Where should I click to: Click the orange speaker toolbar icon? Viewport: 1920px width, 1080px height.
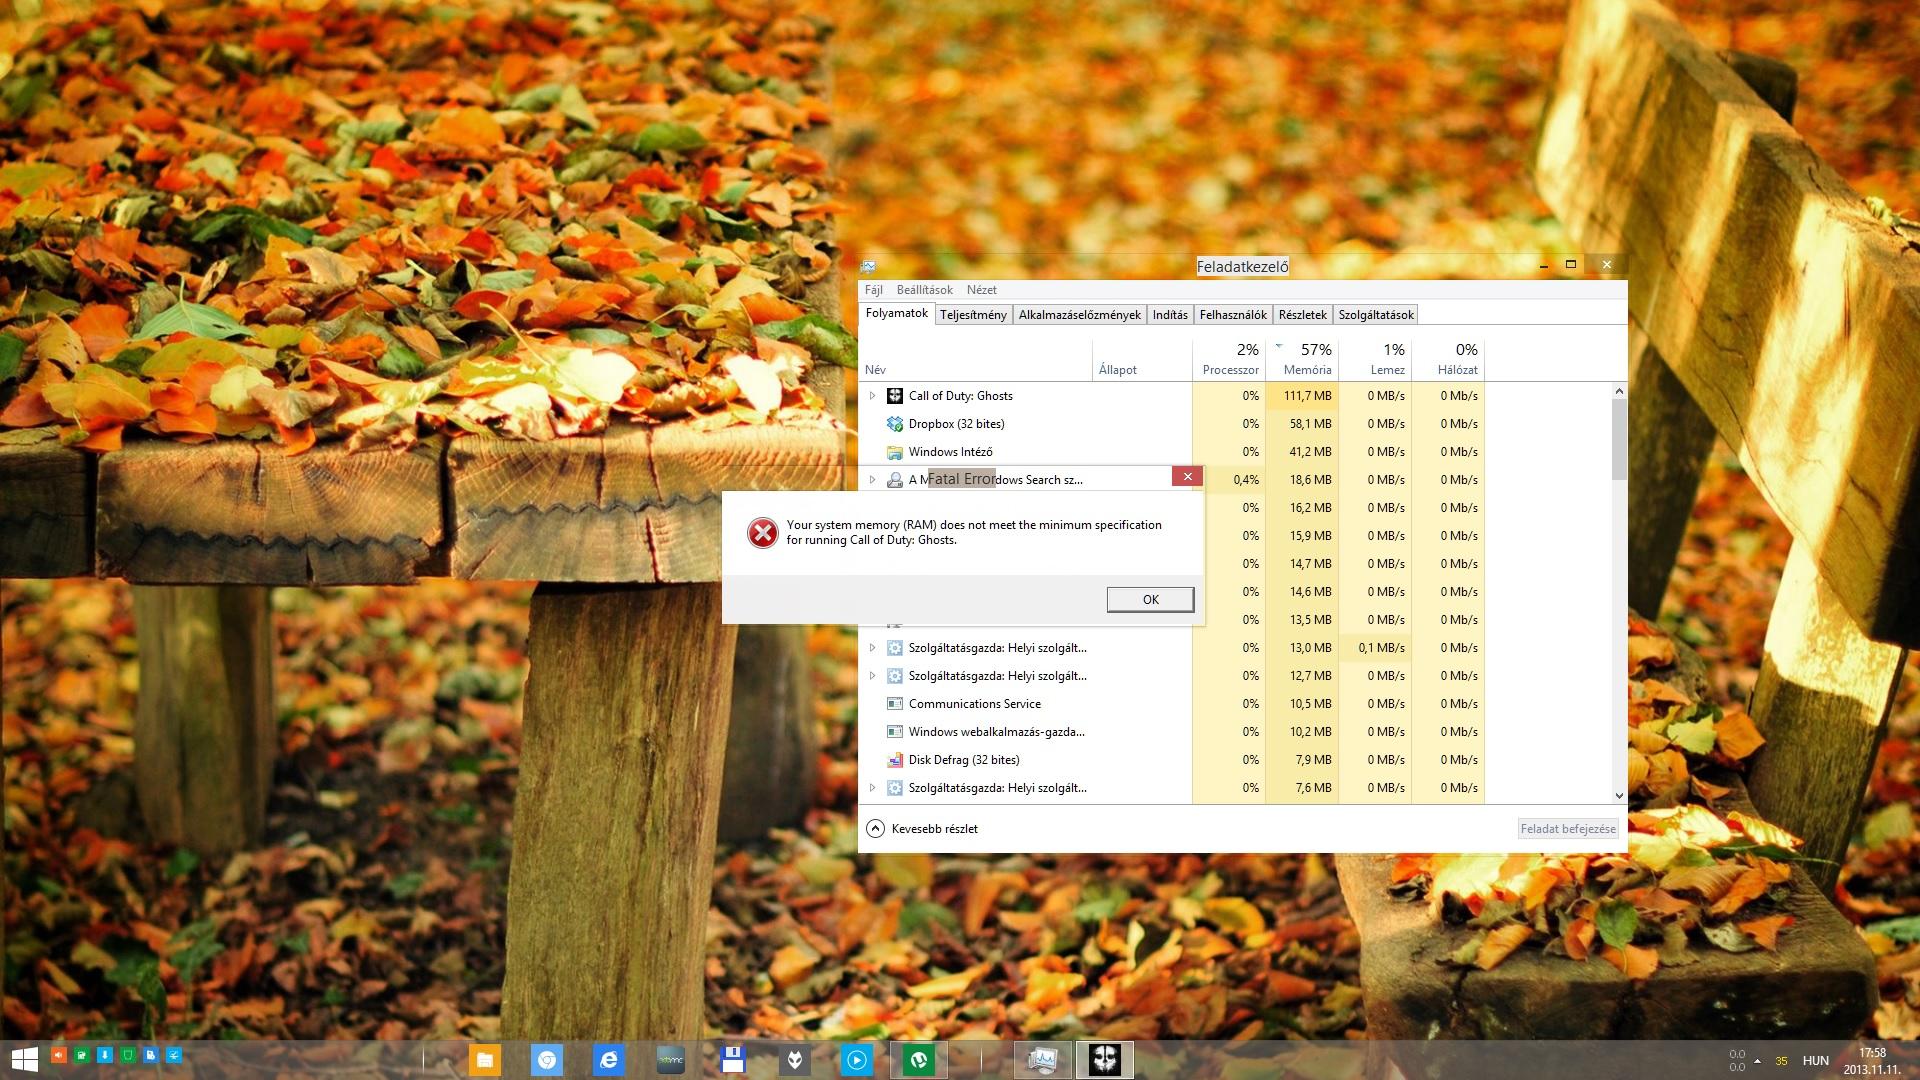59,1055
